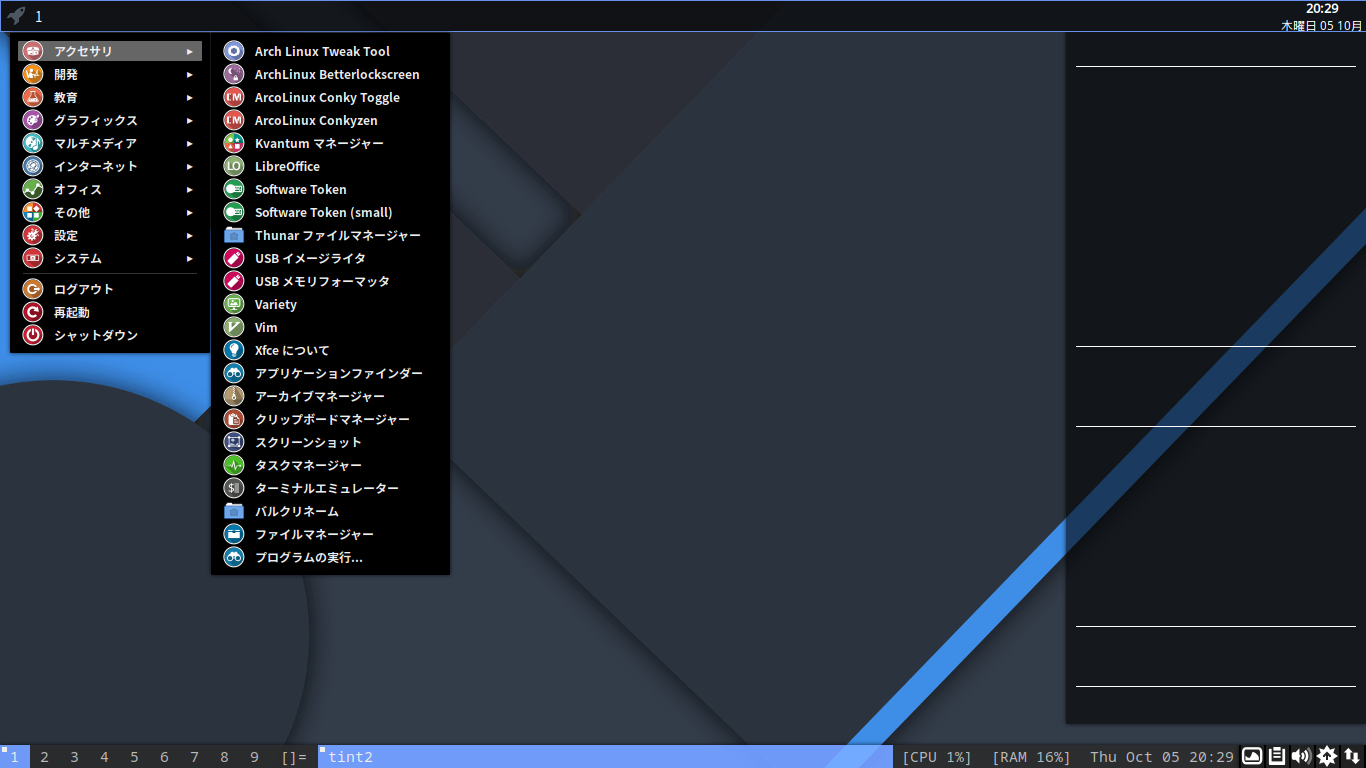Switch to workspace 9
This screenshot has width=1366, height=768.
tap(254, 757)
